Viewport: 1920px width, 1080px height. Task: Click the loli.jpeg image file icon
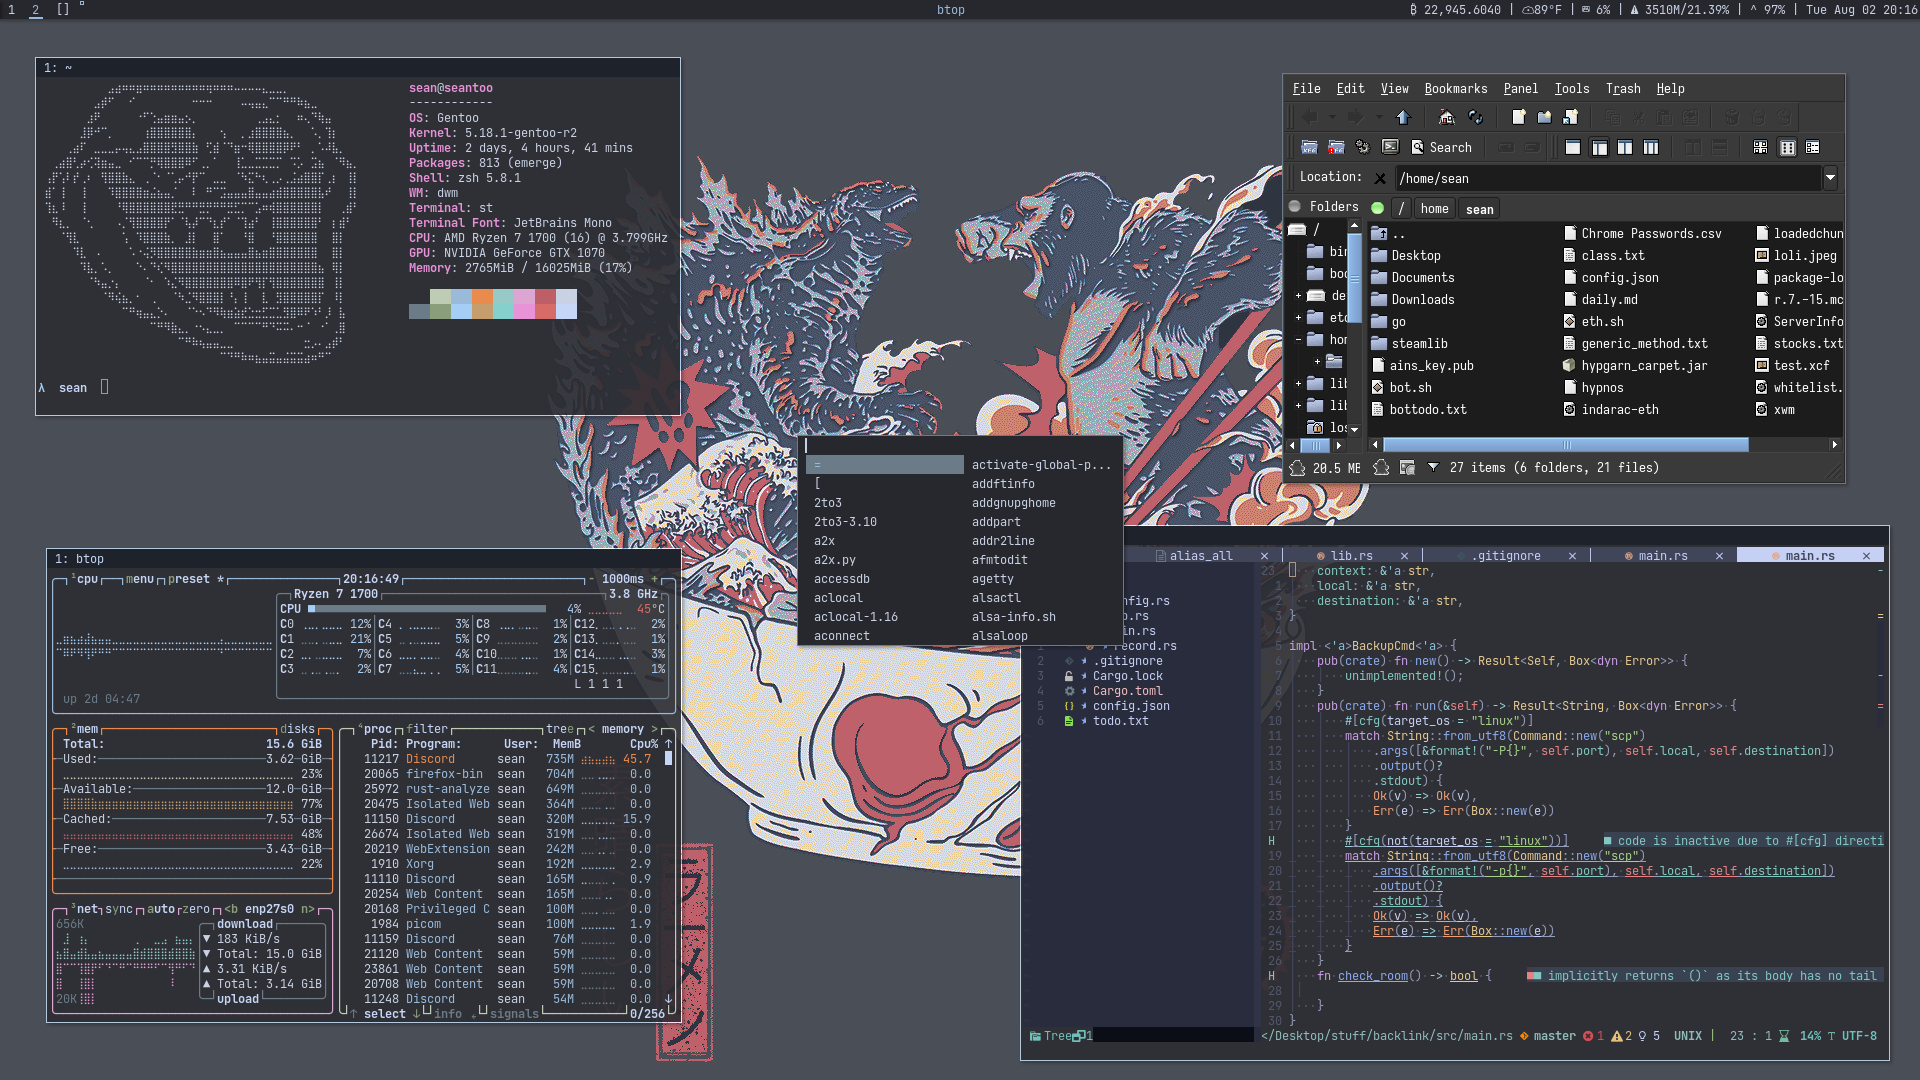(1762, 255)
